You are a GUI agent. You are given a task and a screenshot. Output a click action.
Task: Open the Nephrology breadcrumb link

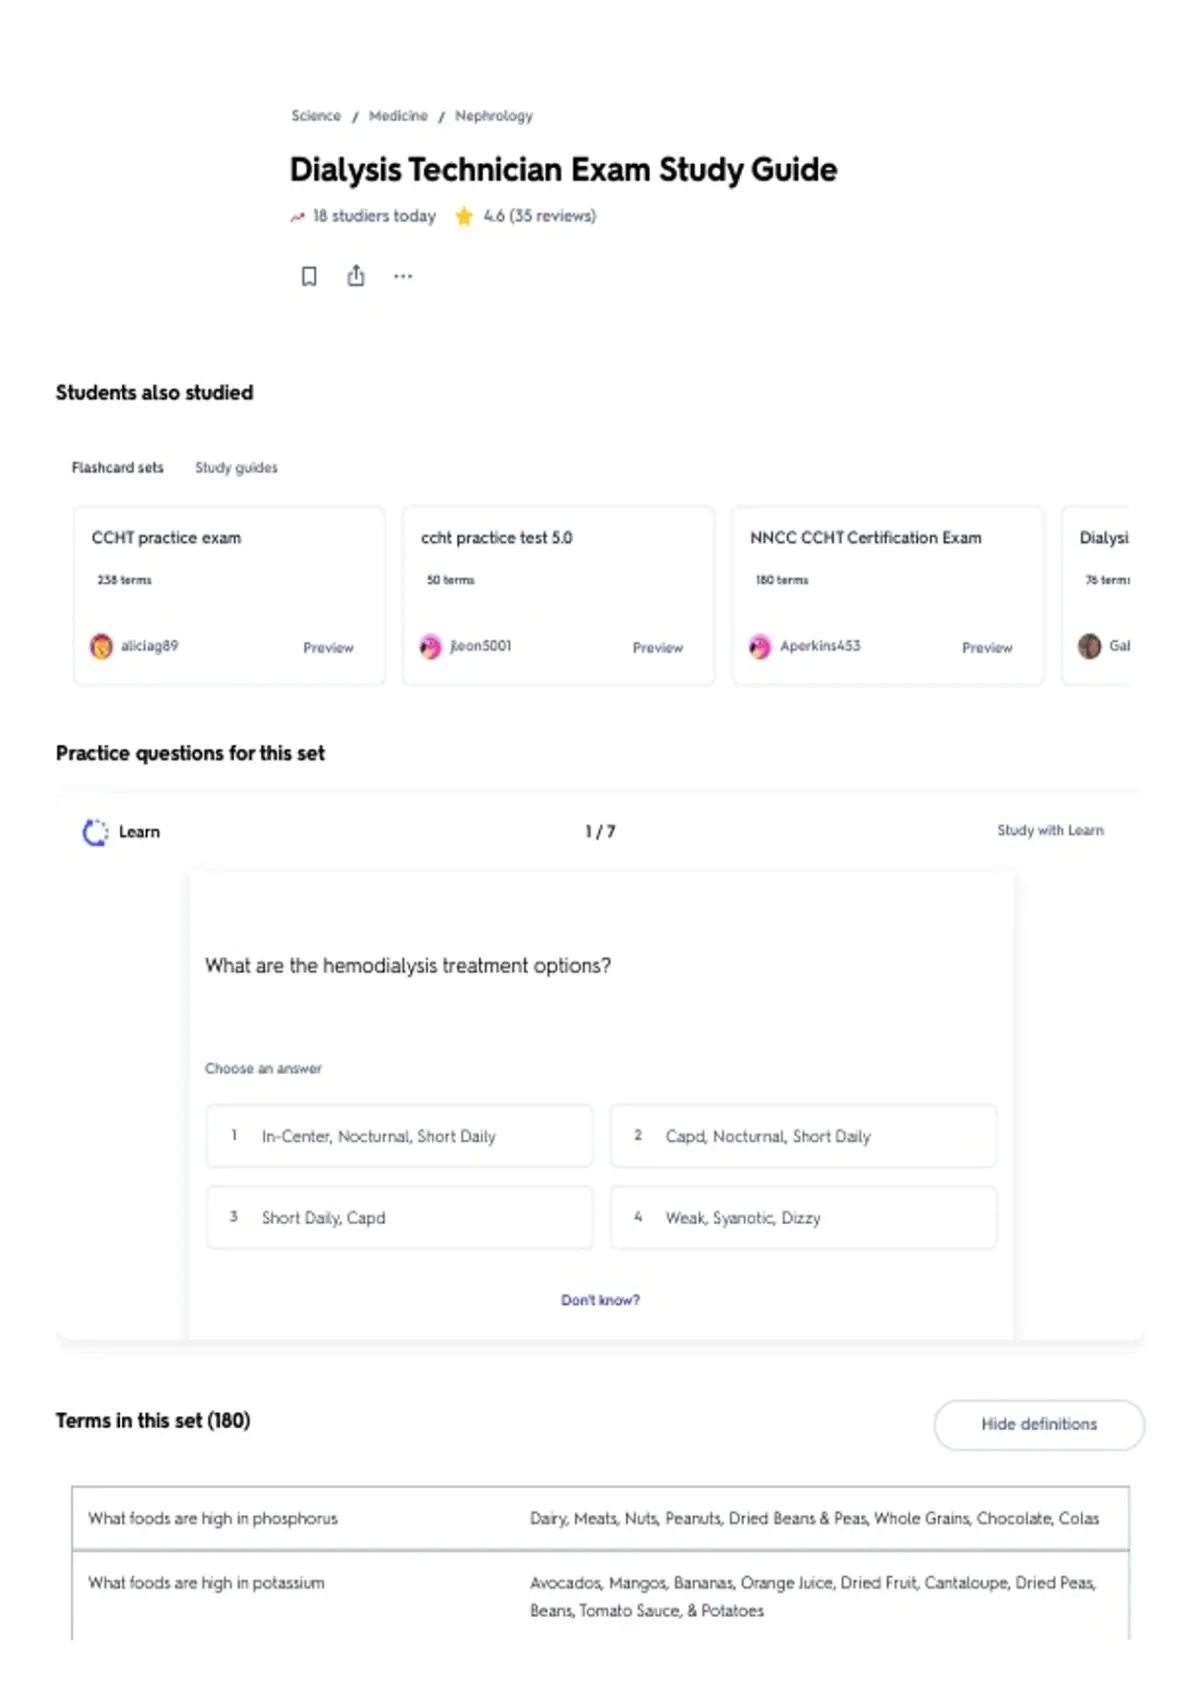[x=494, y=116]
